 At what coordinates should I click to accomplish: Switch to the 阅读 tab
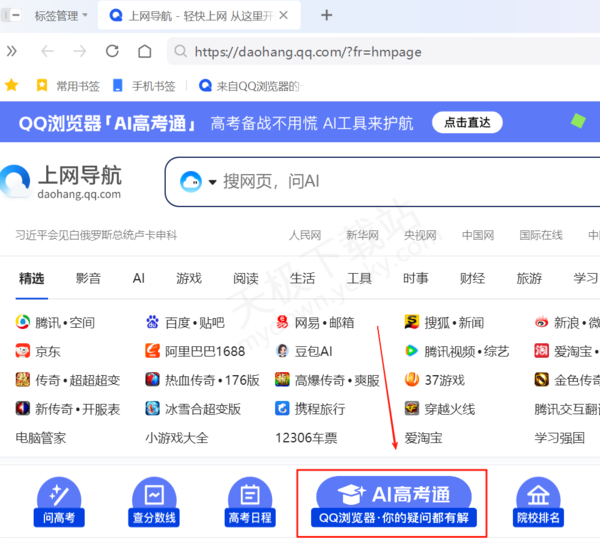click(246, 278)
